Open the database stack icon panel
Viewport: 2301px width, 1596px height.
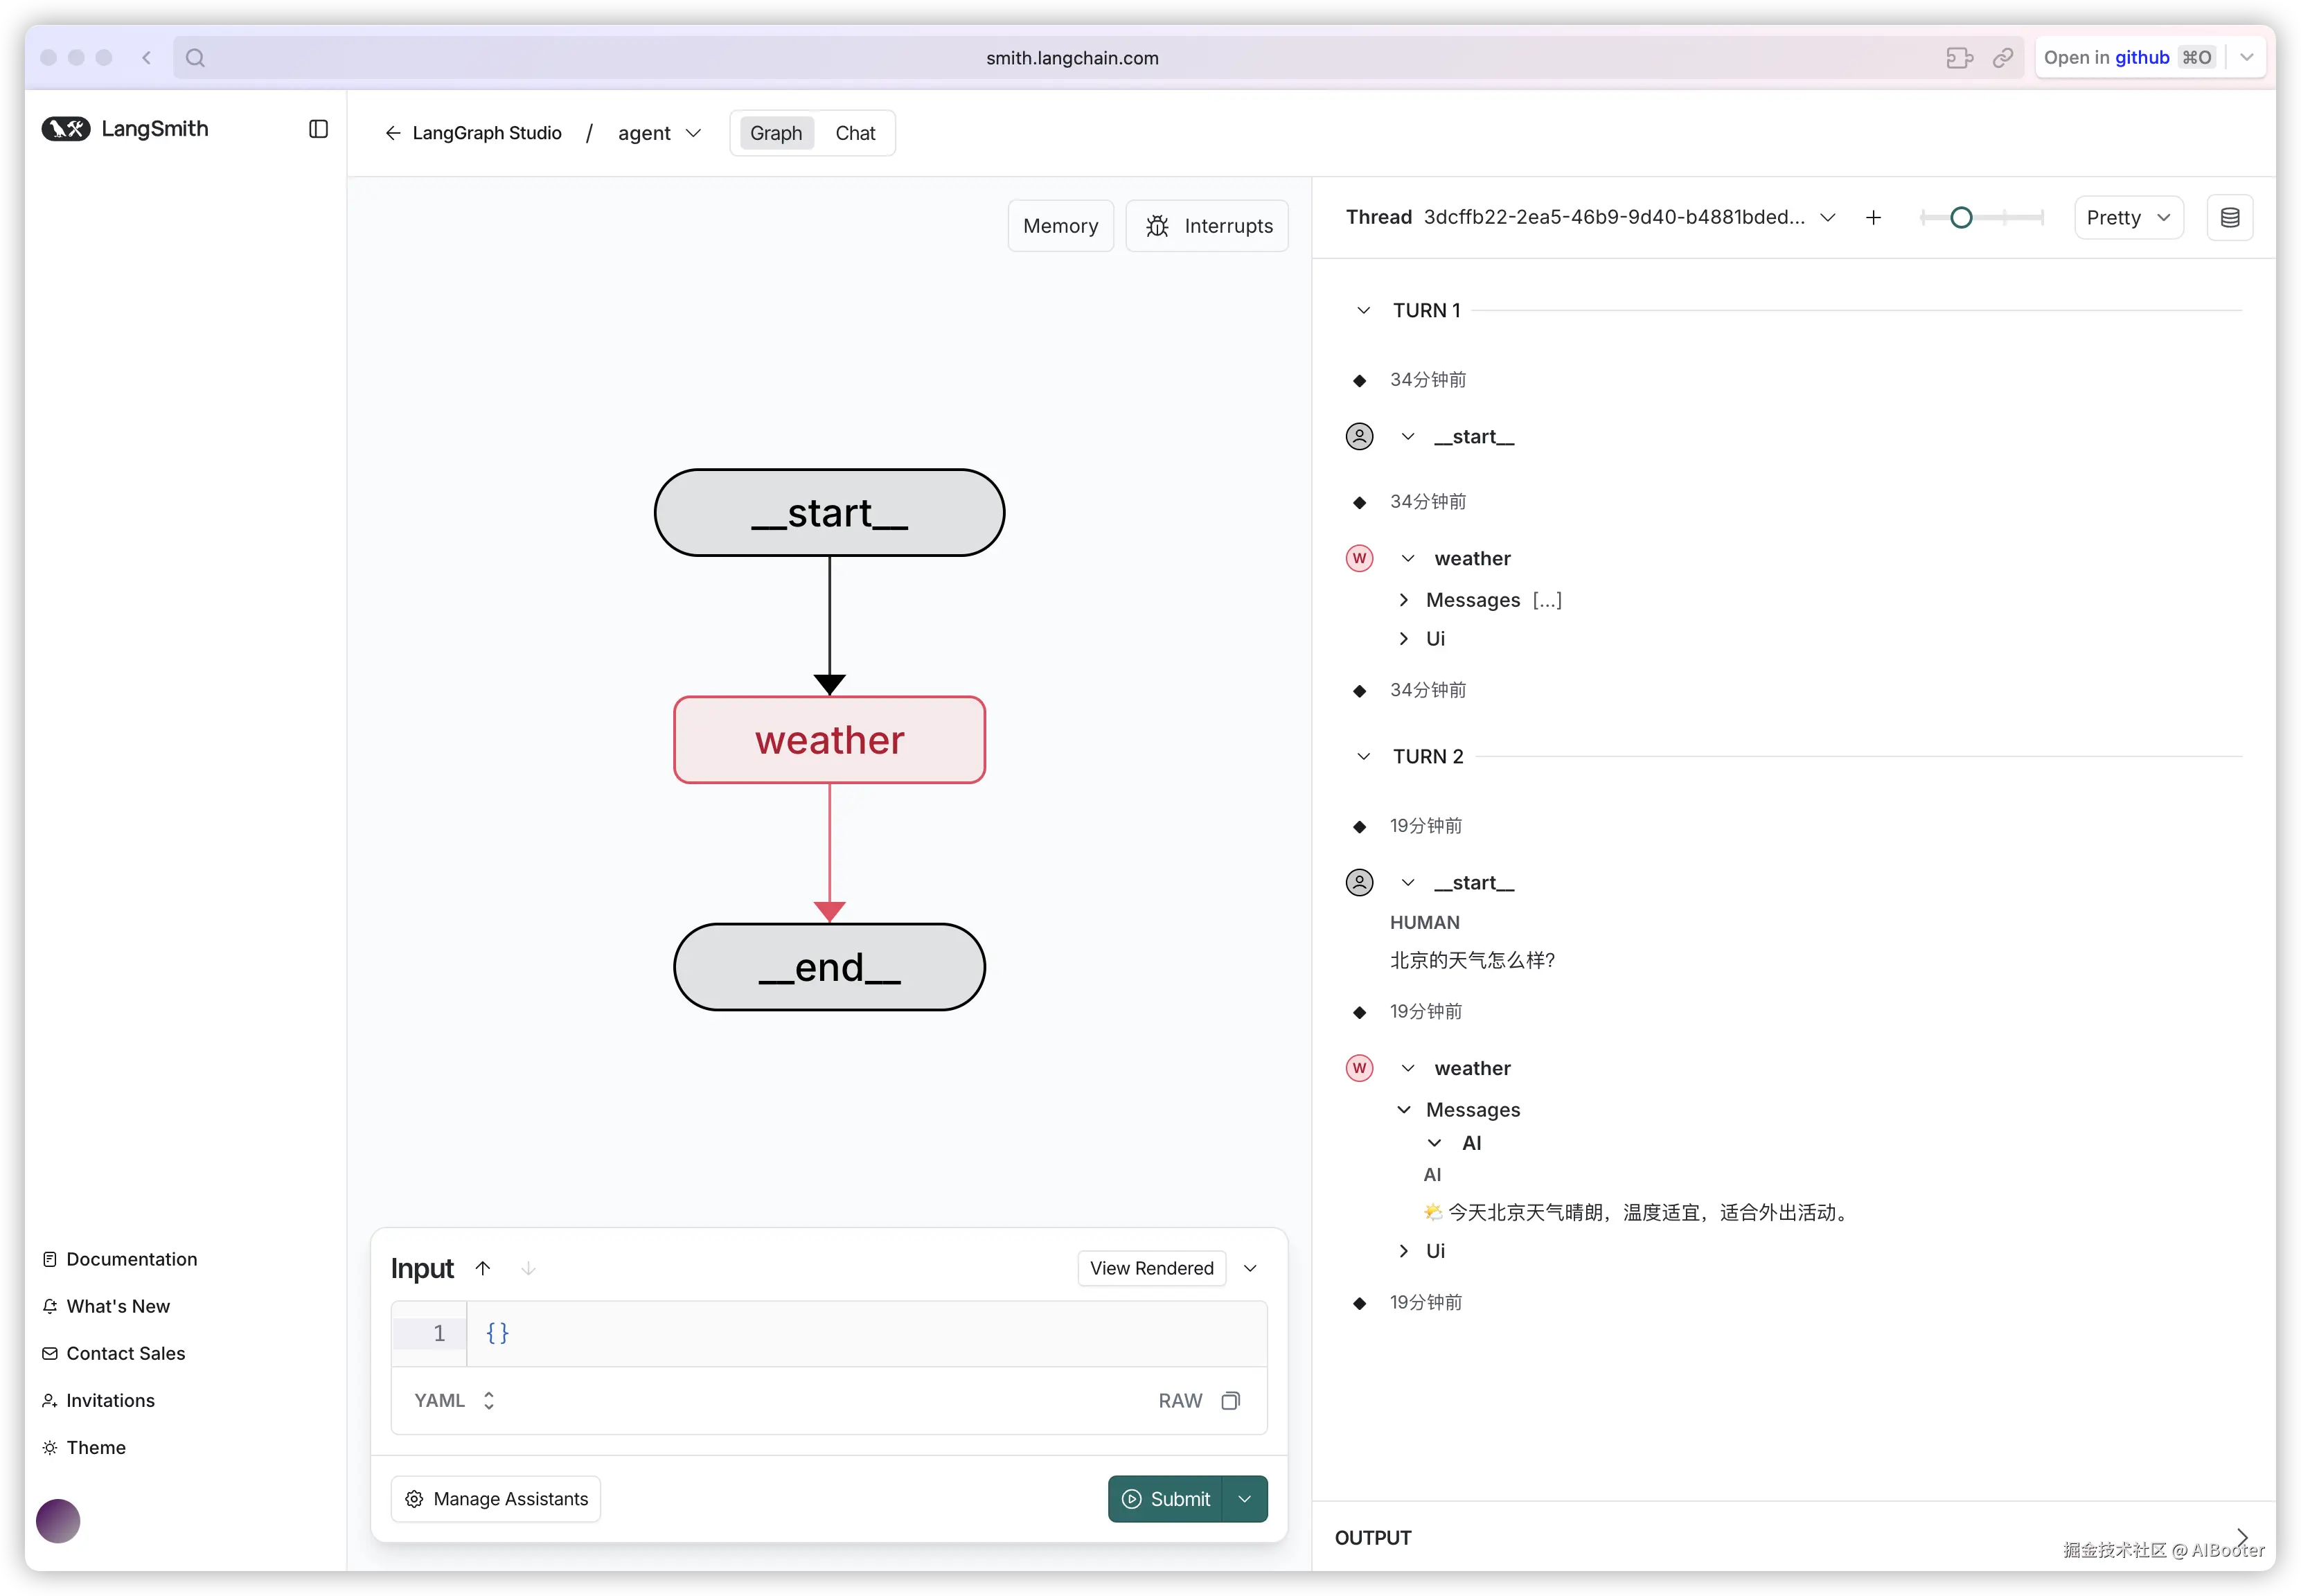coord(2229,218)
